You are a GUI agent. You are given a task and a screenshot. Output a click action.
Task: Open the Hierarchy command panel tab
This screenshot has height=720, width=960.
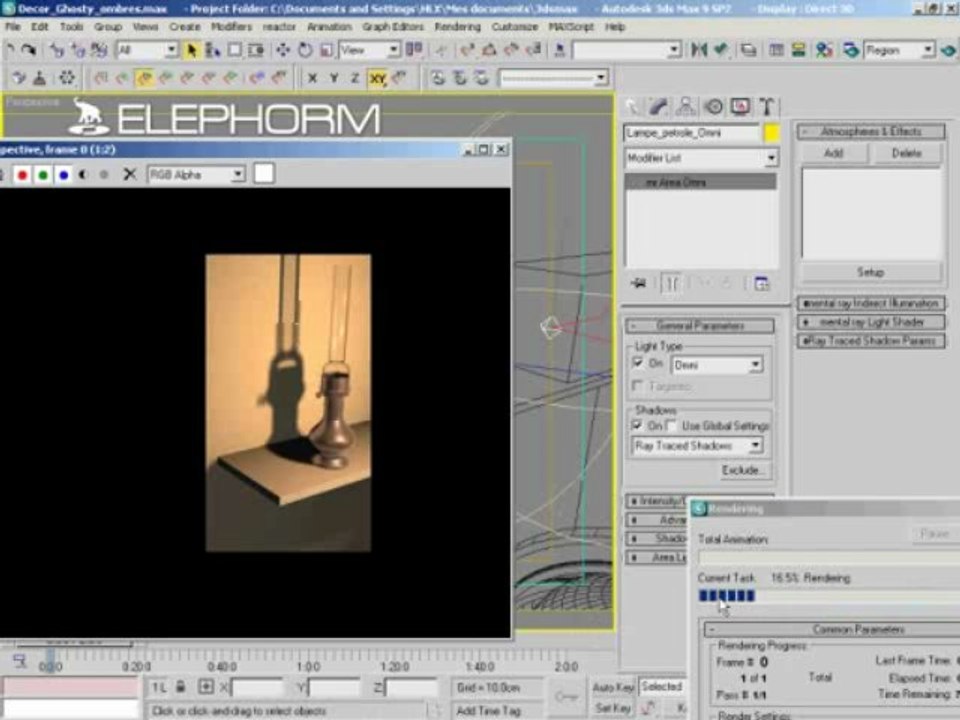[x=686, y=107]
